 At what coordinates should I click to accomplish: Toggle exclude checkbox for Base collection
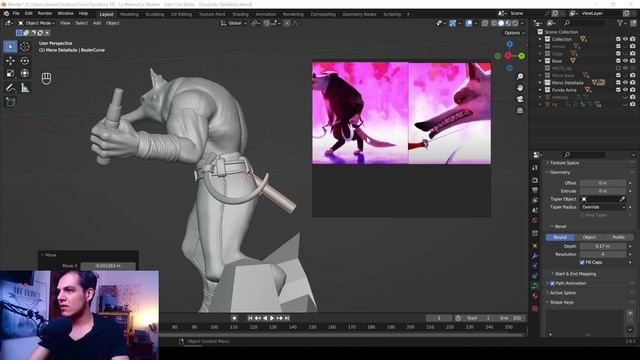(x=618, y=61)
